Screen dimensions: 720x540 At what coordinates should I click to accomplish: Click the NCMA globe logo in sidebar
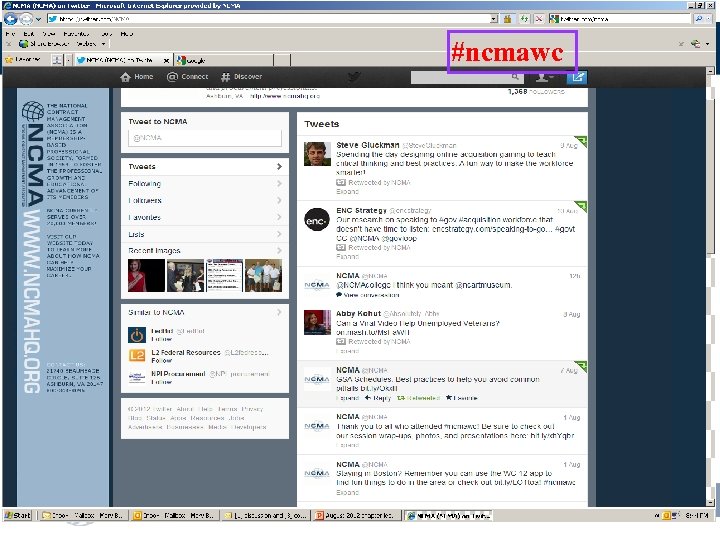tap(33, 112)
